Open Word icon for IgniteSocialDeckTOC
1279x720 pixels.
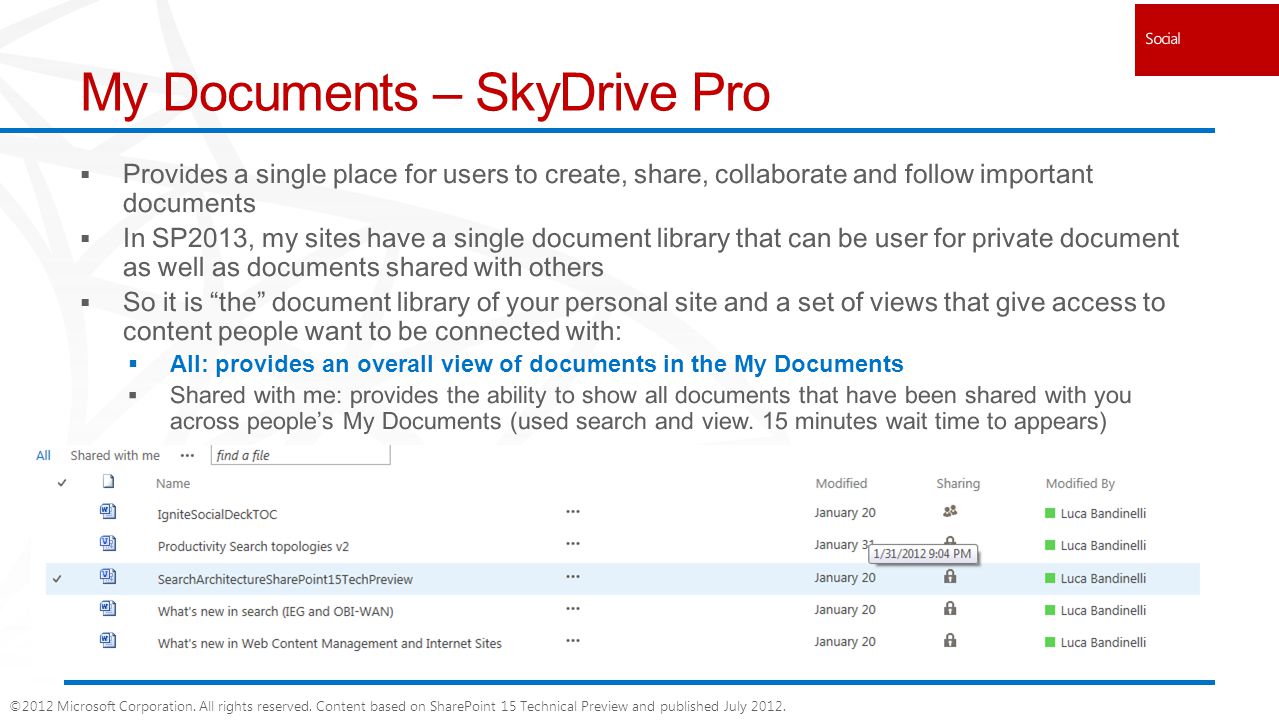tap(108, 512)
